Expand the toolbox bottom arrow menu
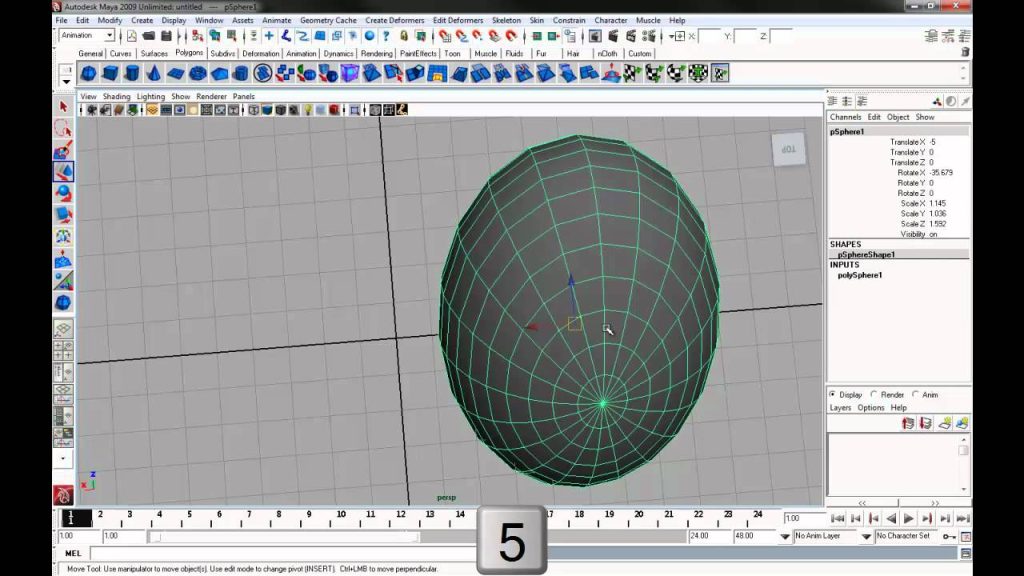This screenshot has height=576, width=1024. (x=63, y=458)
